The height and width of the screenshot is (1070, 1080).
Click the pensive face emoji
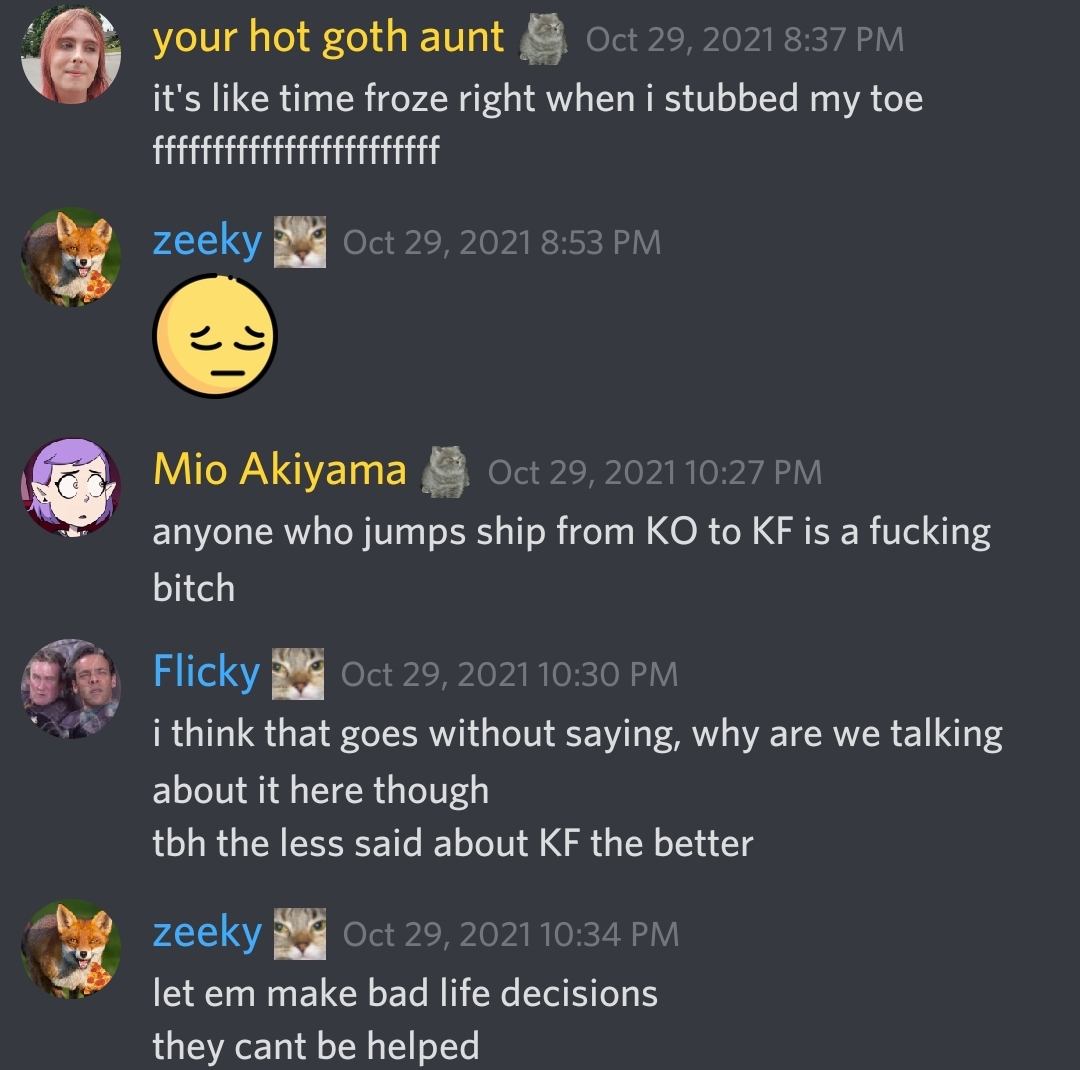pyautogui.click(x=215, y=336)
